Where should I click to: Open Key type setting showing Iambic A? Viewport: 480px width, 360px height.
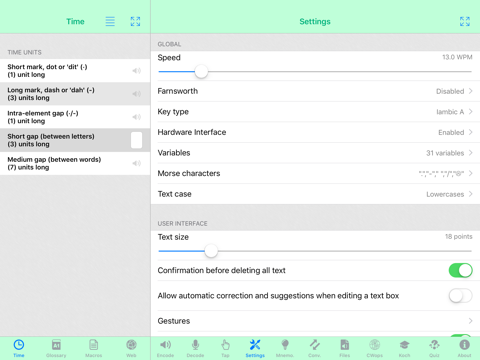pos(315,112)
